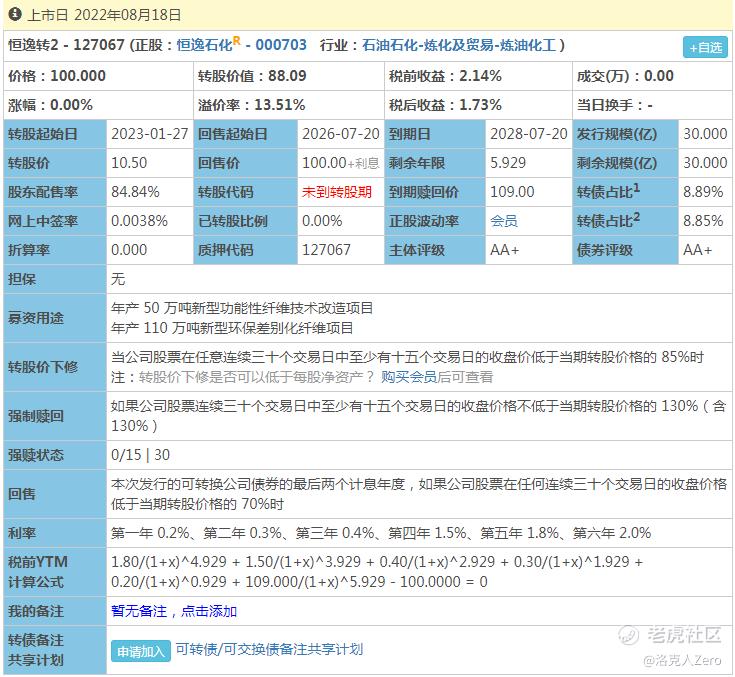Click the bond title 恒逸转2 - 127067
This screenshot has width=735, height=677.
click(x=66, y=45)
